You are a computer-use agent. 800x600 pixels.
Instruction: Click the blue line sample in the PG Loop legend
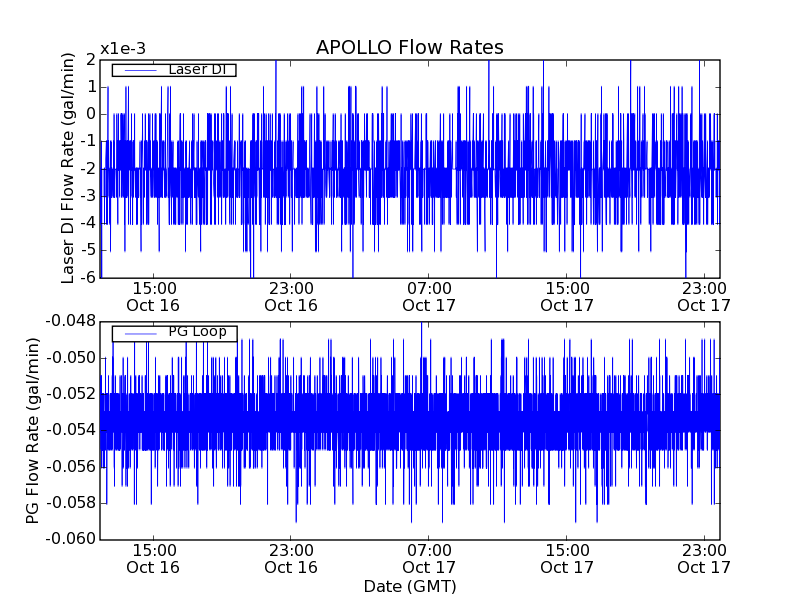(x=140, y=334)
